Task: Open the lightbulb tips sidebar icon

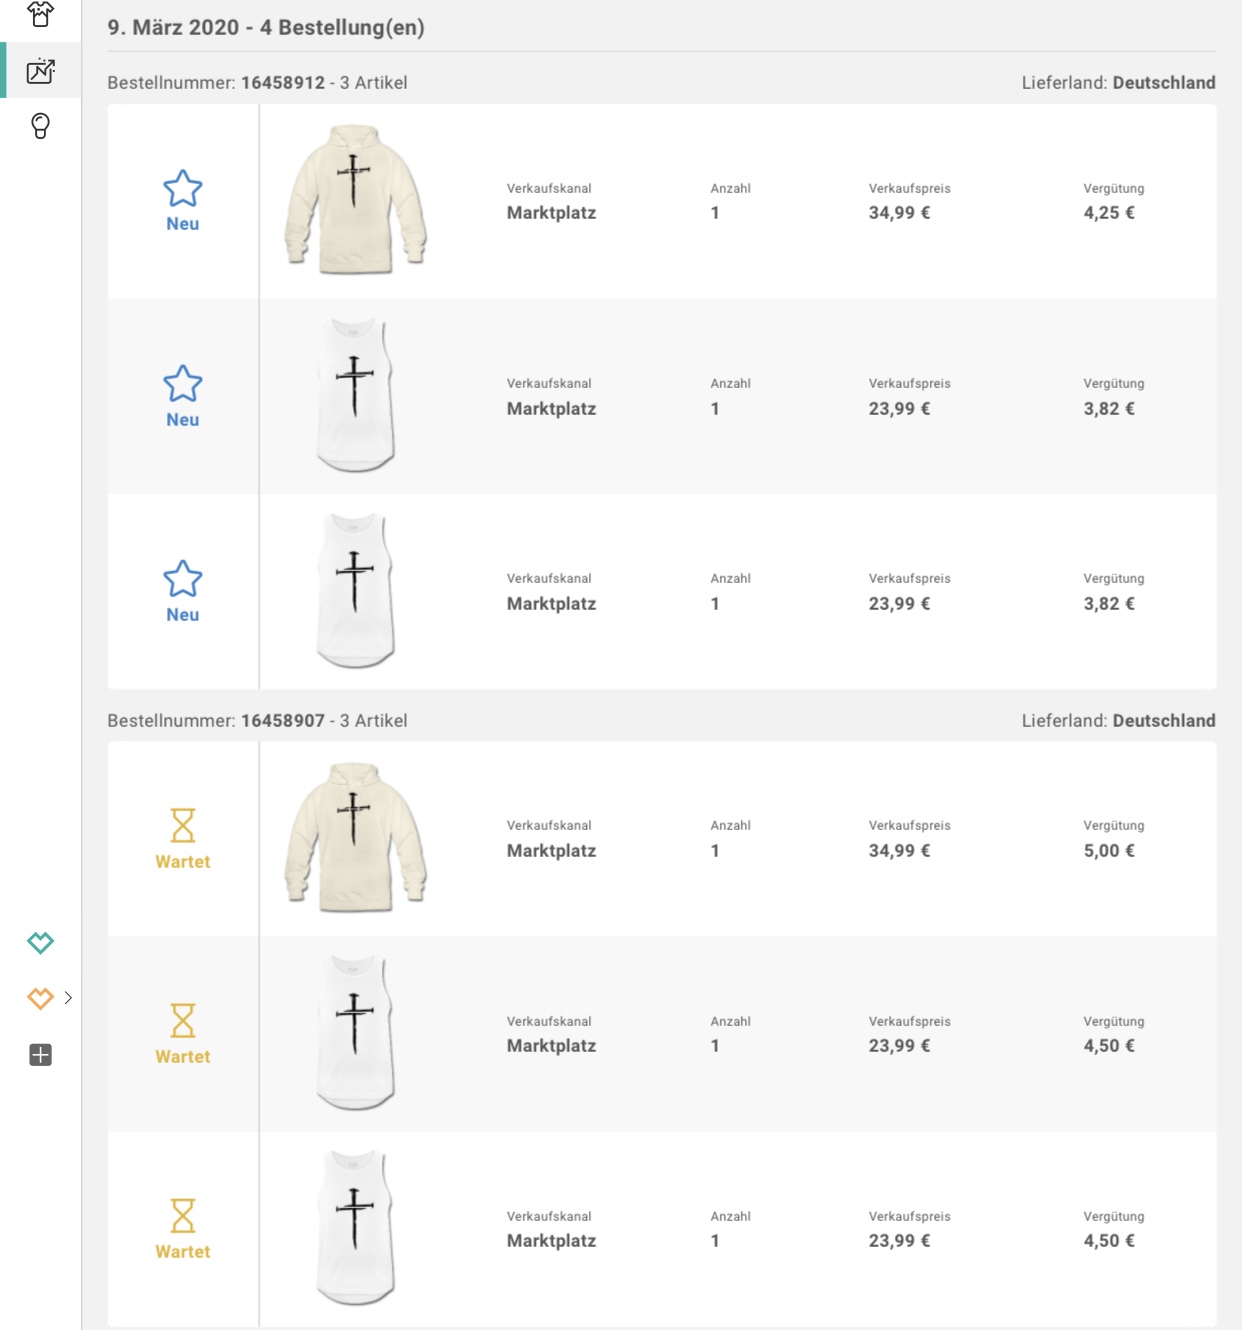Action: pyautogui.click(x=40, y=126)
